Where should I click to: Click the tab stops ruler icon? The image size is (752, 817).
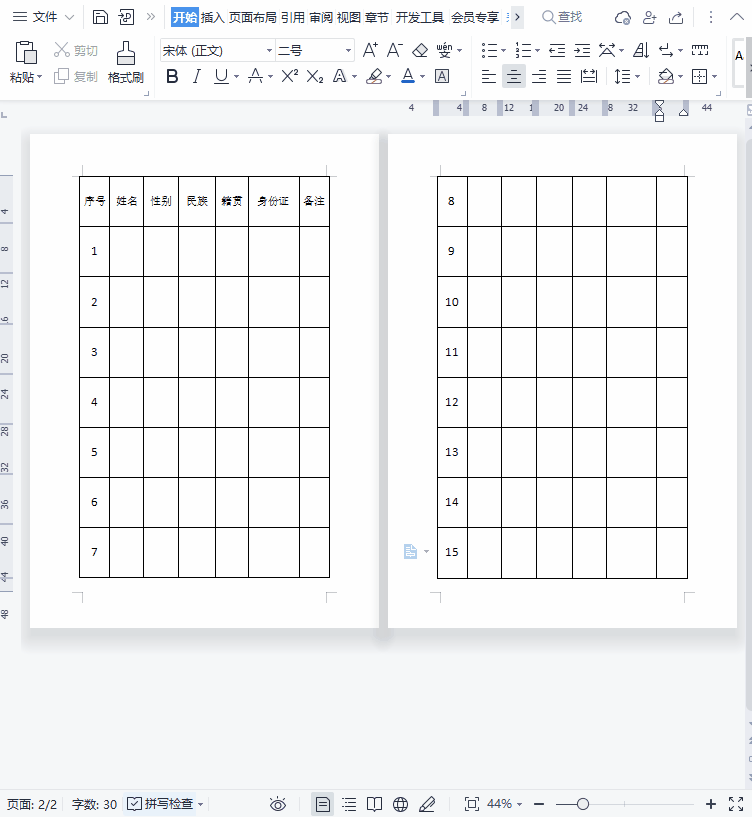[700, 51]
